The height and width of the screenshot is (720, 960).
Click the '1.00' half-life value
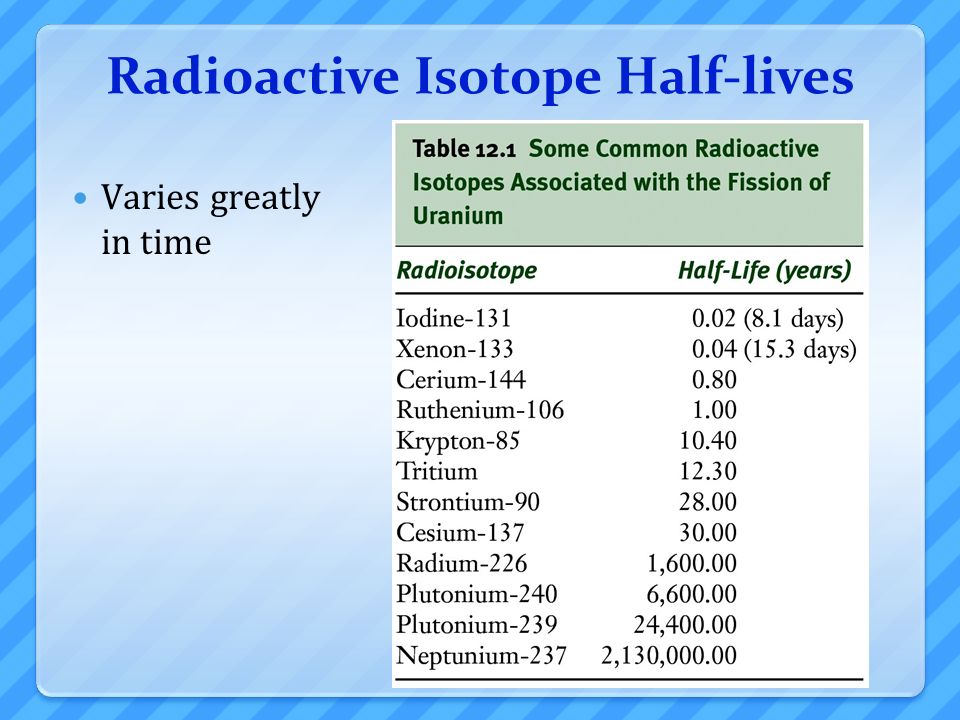(714, 410)
